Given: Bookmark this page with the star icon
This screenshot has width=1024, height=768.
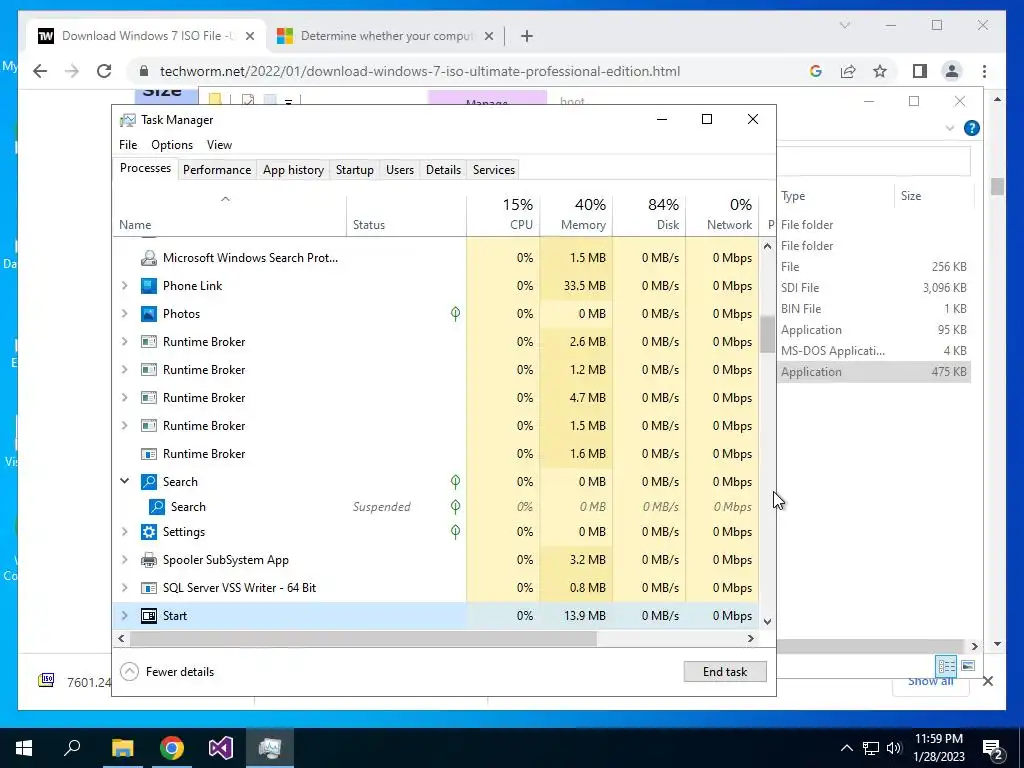Looking at the screenshot, I should (880, 71).
